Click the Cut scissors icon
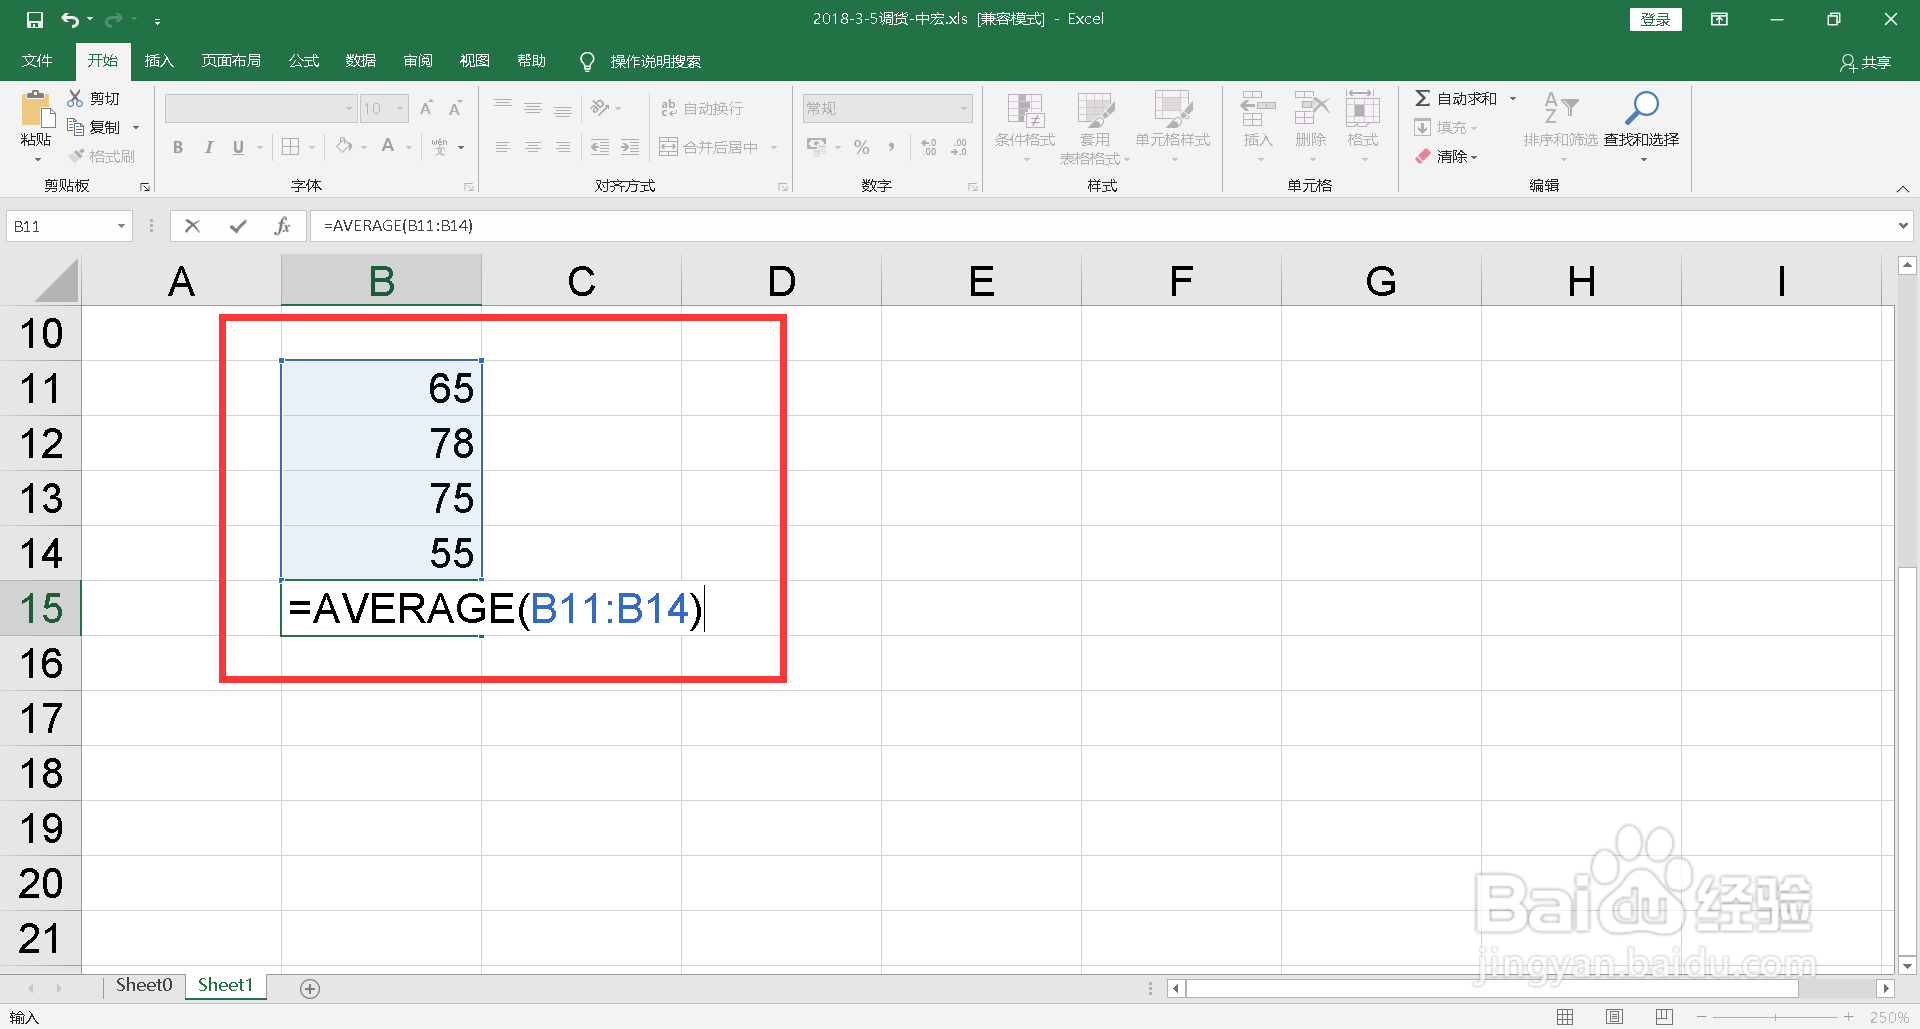The image size is (1920, 1029). click(x=75, y=98)
